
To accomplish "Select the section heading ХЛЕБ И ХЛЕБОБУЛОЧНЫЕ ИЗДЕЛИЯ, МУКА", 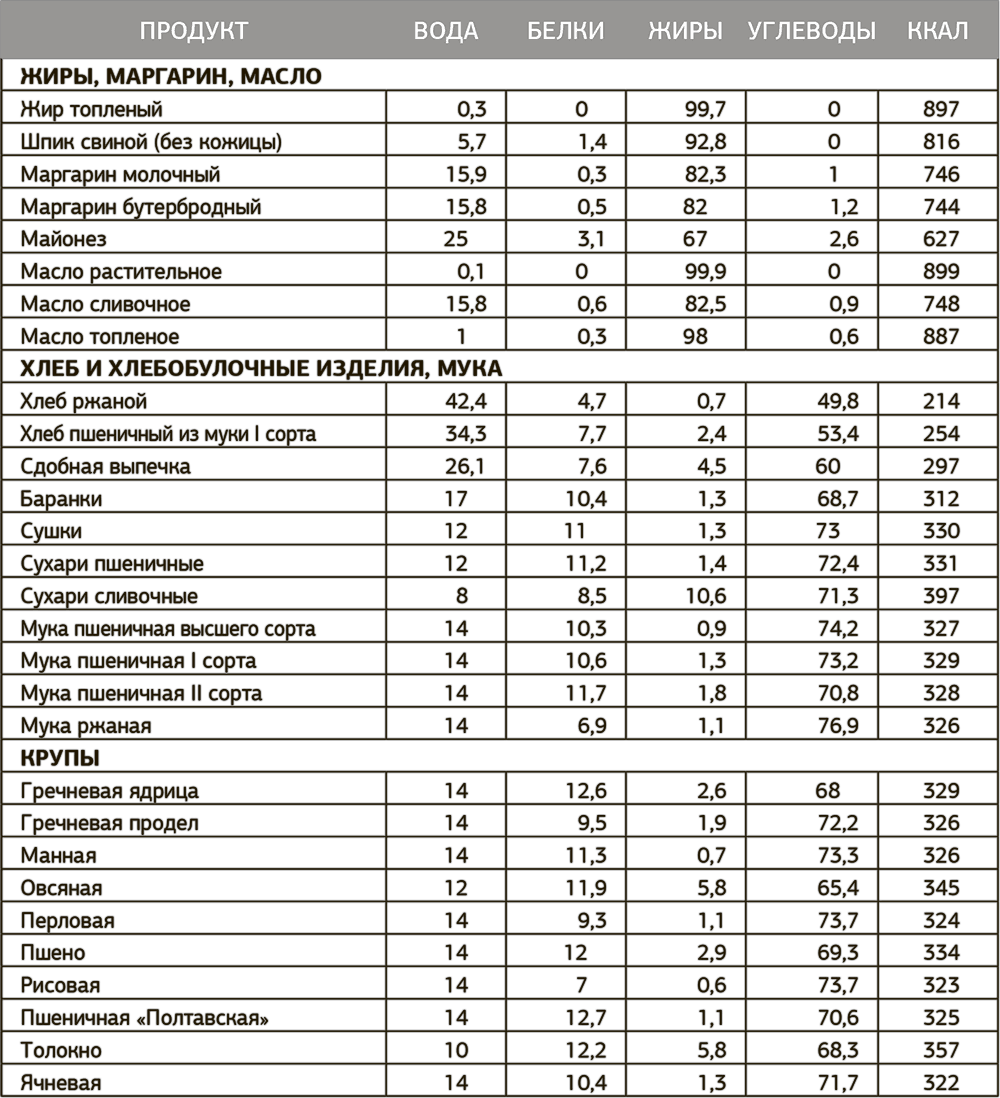I will 261,368.
